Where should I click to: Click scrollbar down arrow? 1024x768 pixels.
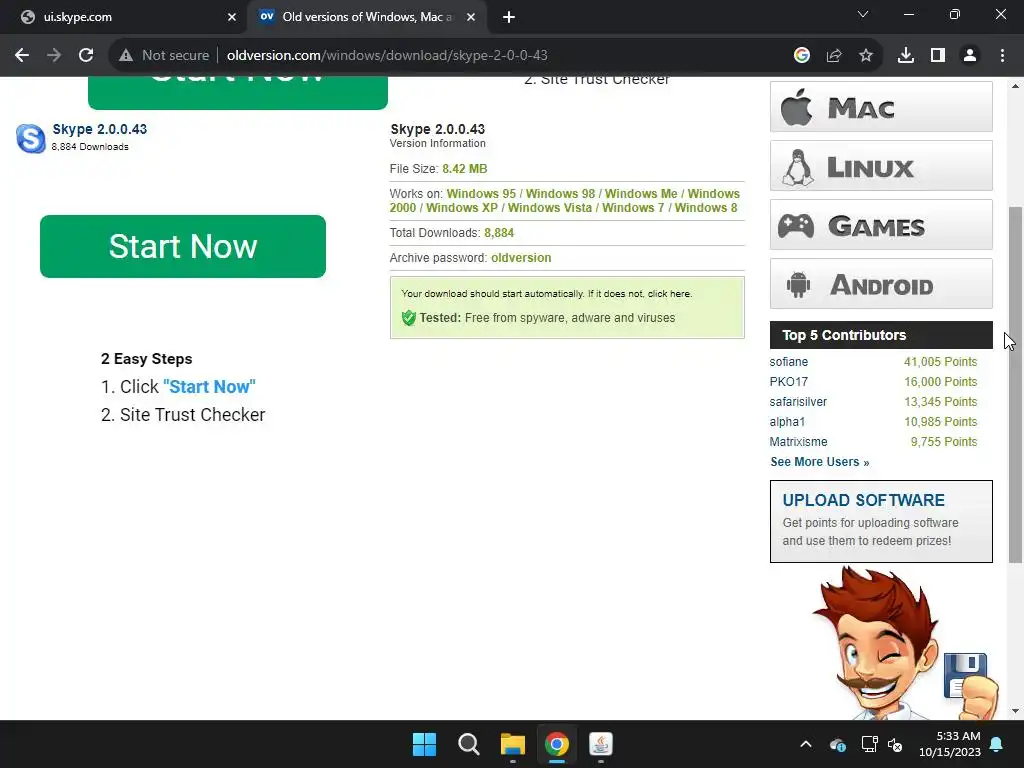click(x=1016, y=711)
